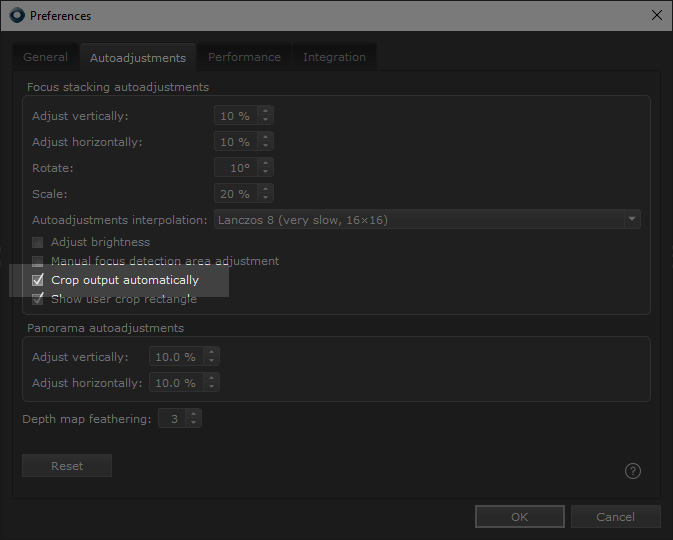Enable the Adjust brightness checkbox
This screenshot has width=673, height=540.
pos(39,242)
